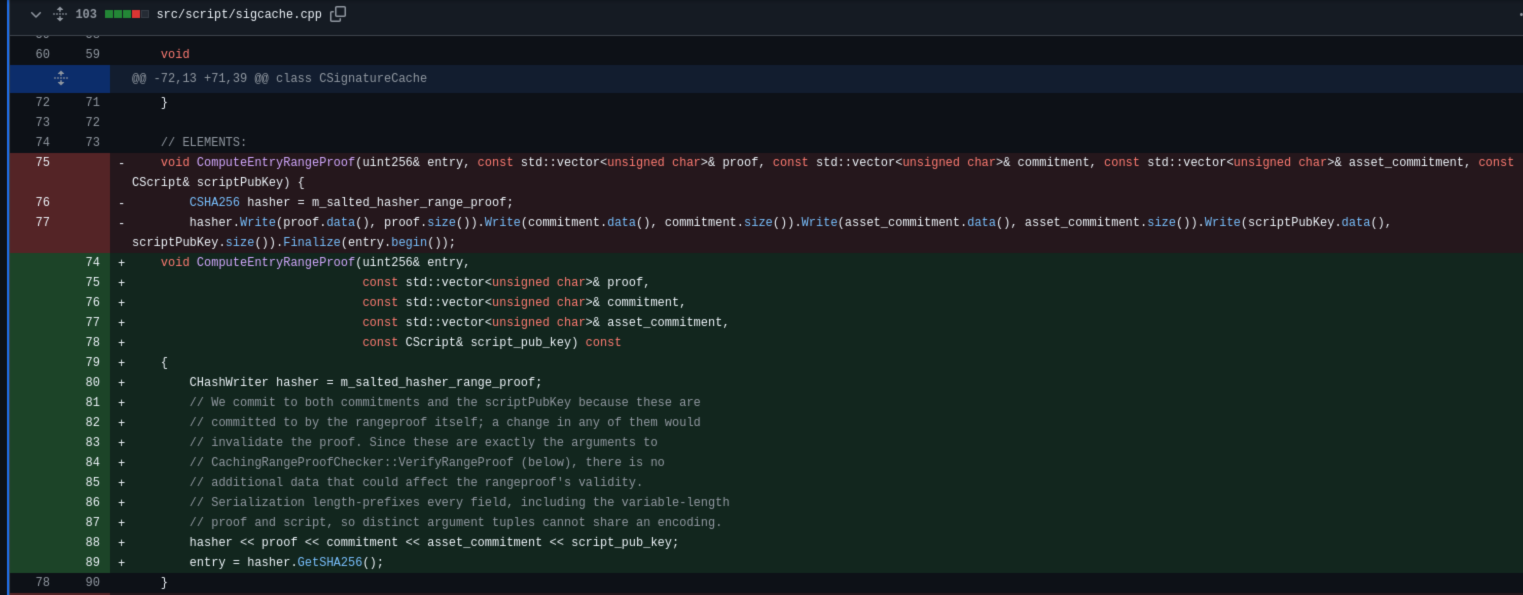Viewport: 1523px width, 595px height.
Task: Collapse the sigcache.cpp file diff
Action: [x=36, y=14]
